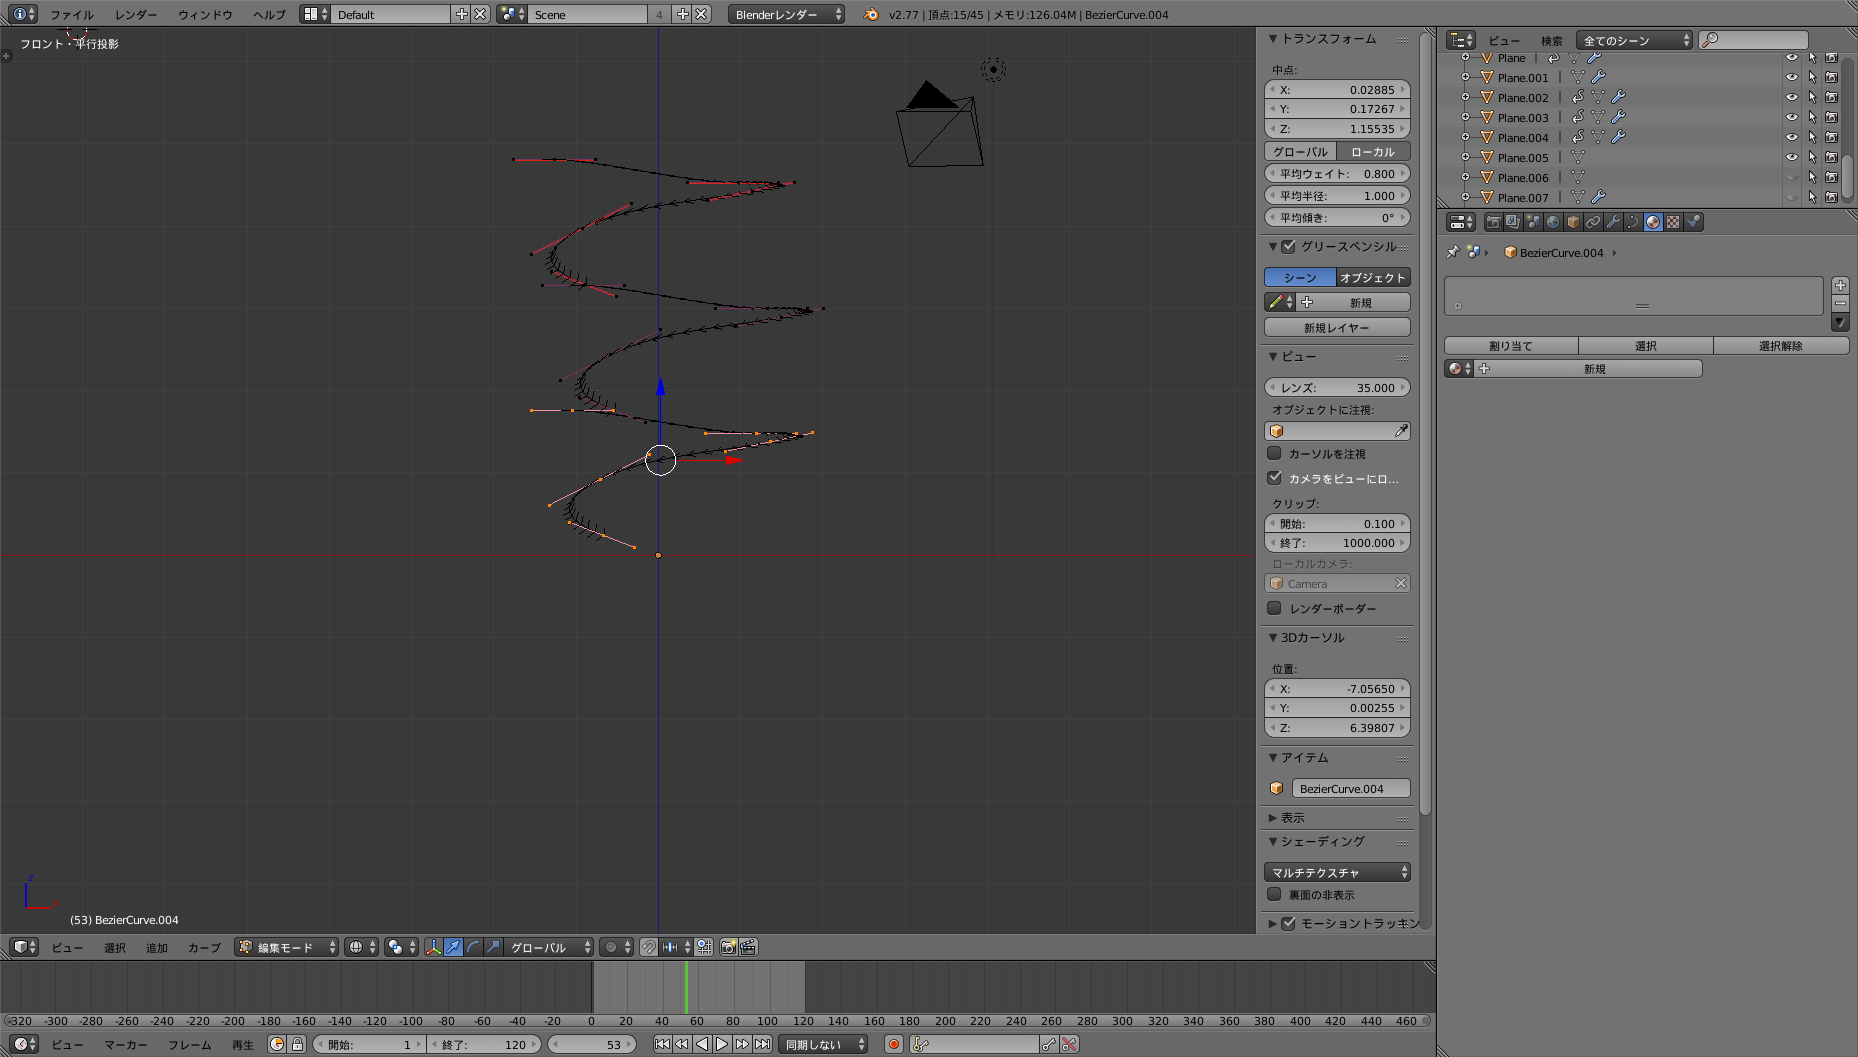Screen dimensions: 1858x1057
Task: Toggle selectability of Plane.002 arrow icon
Action: pos(1812,97)
